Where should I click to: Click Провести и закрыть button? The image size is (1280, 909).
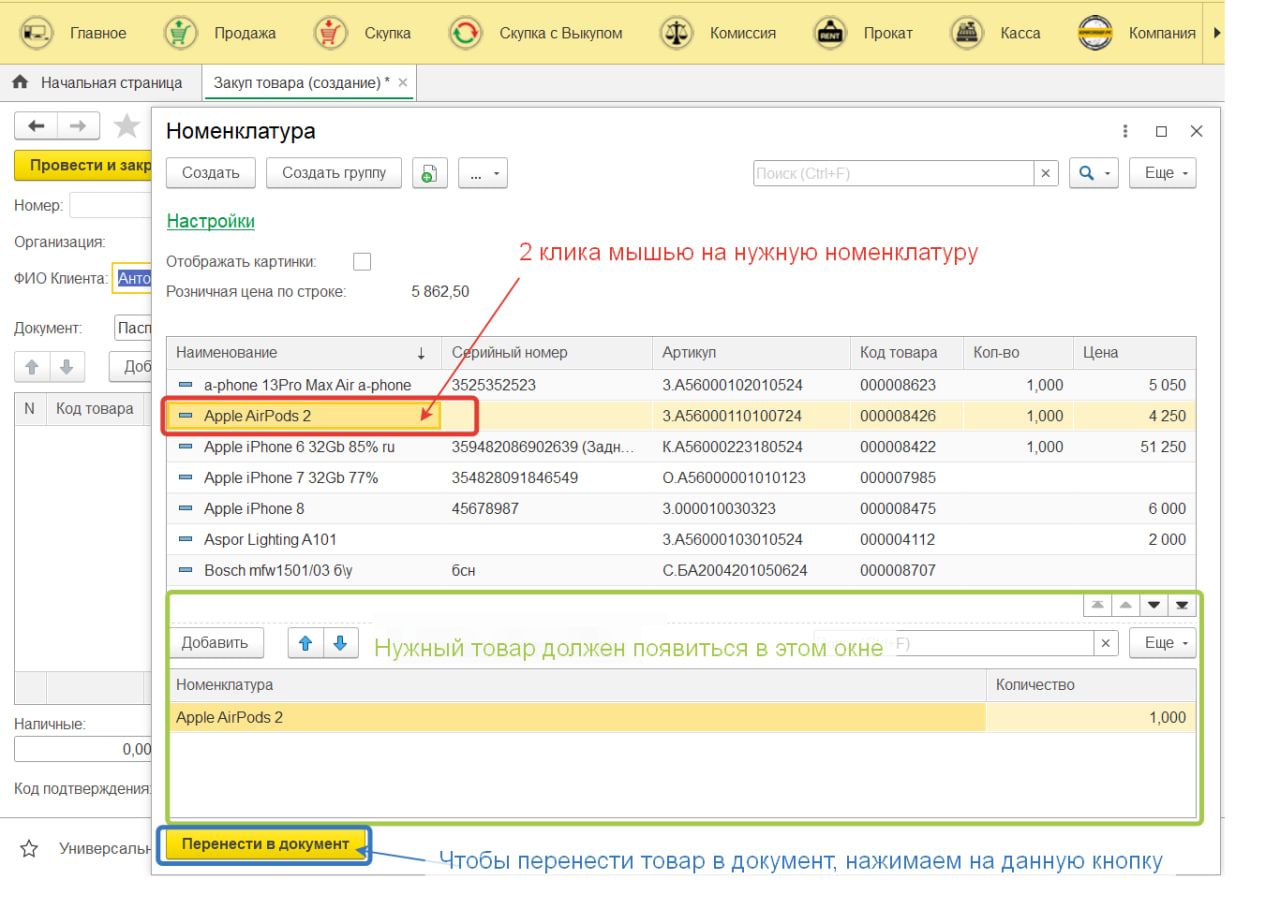coord(83,166)
